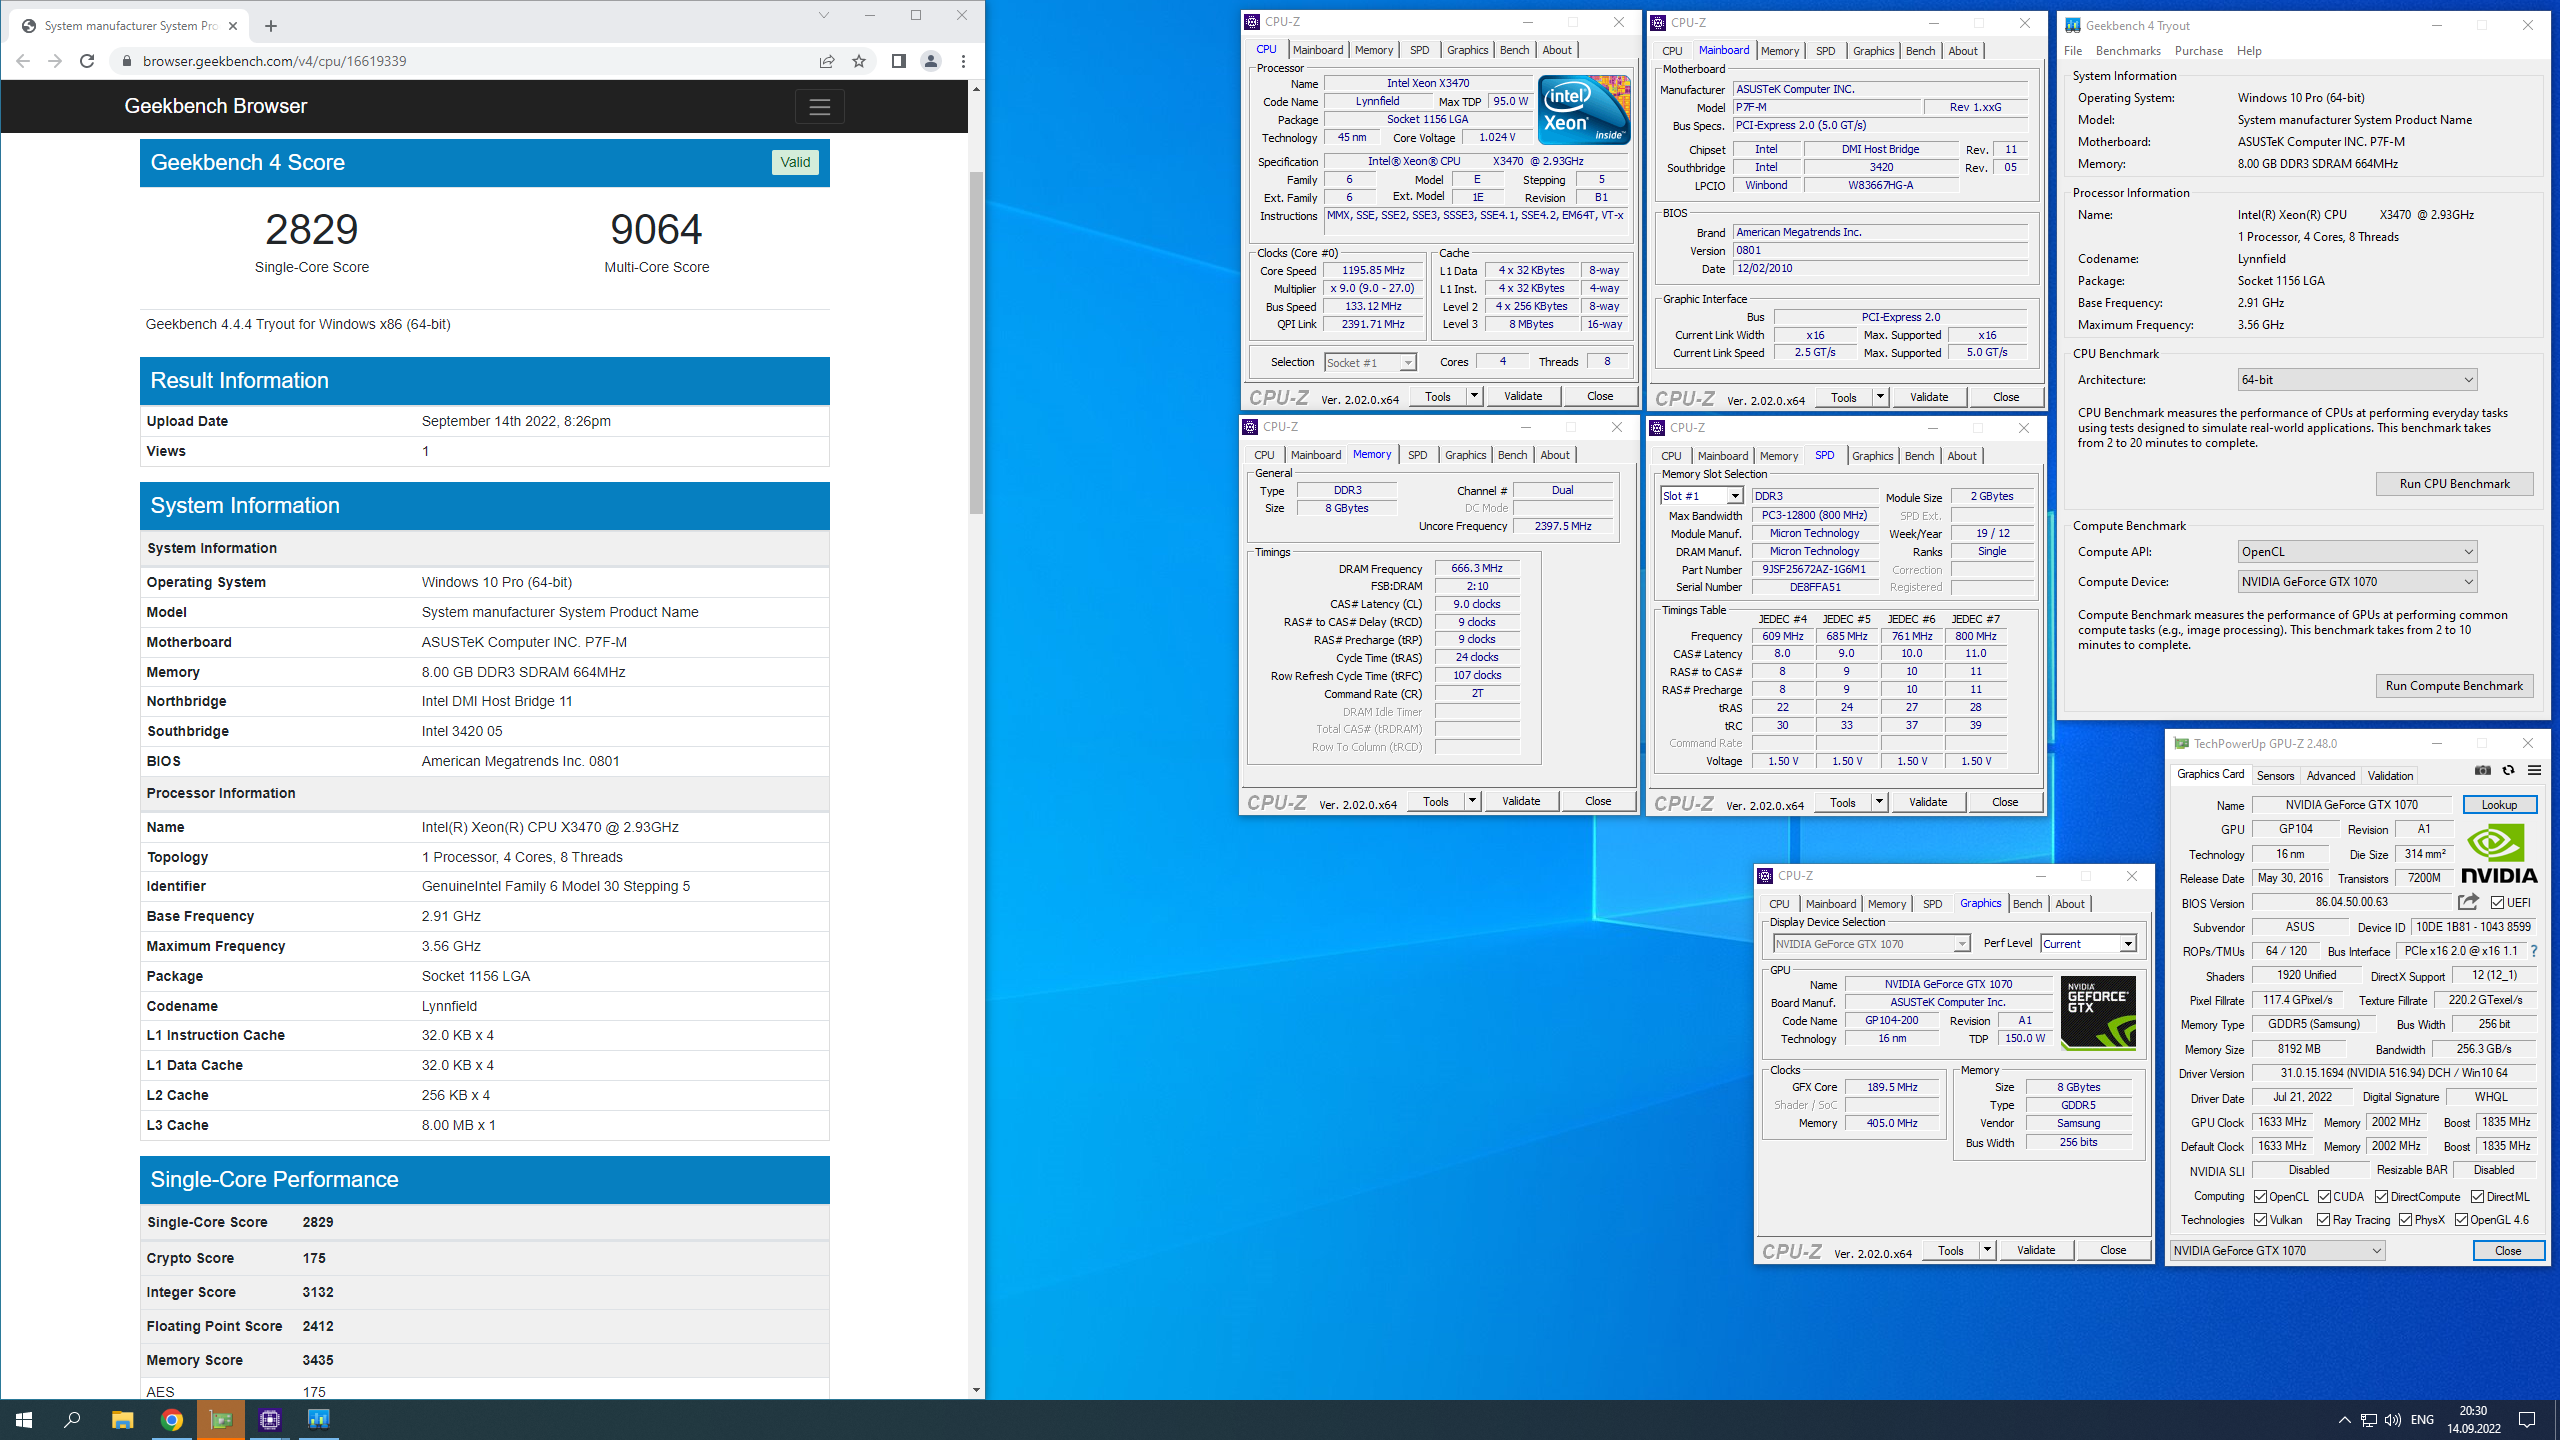
Task: Click the Valid badge on Geekbench score
Action: [x=795, y=163]
